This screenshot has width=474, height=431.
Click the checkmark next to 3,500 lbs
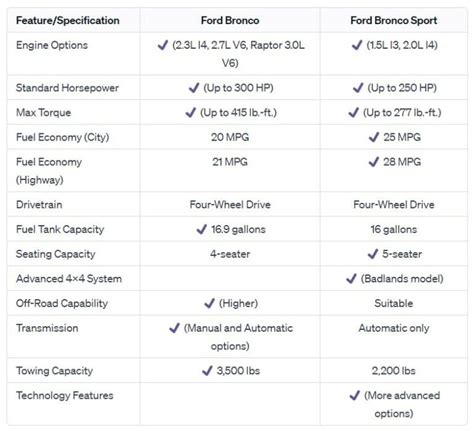(x=207, y=370)
